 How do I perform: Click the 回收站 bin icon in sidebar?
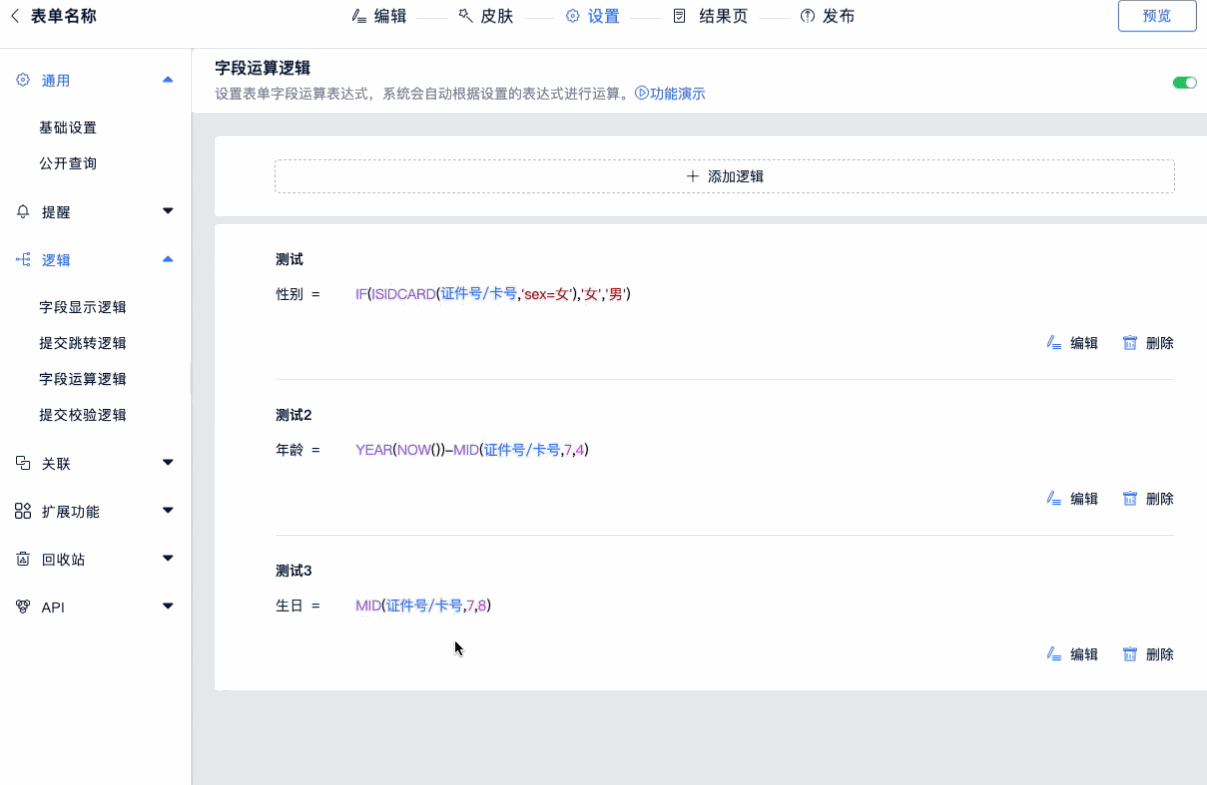coord(23,559)
